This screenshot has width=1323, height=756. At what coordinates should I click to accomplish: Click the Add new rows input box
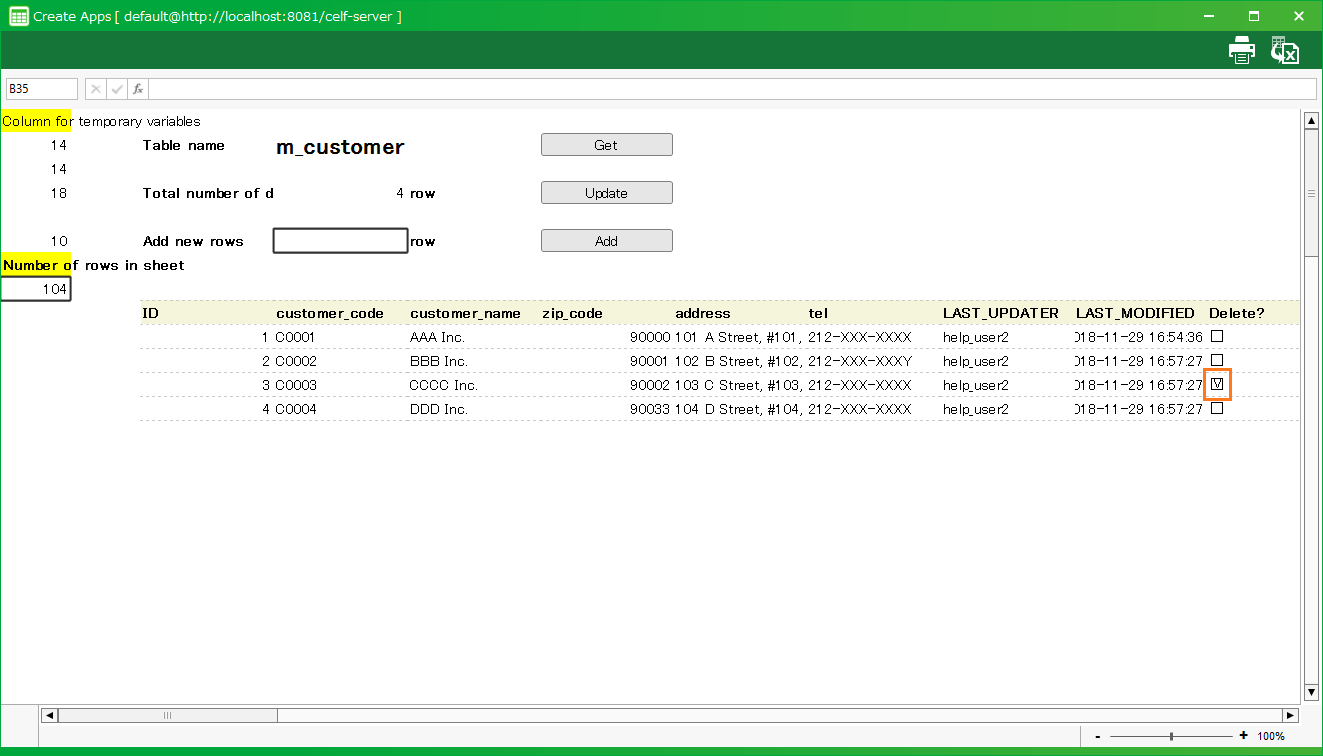click(340, 241)
